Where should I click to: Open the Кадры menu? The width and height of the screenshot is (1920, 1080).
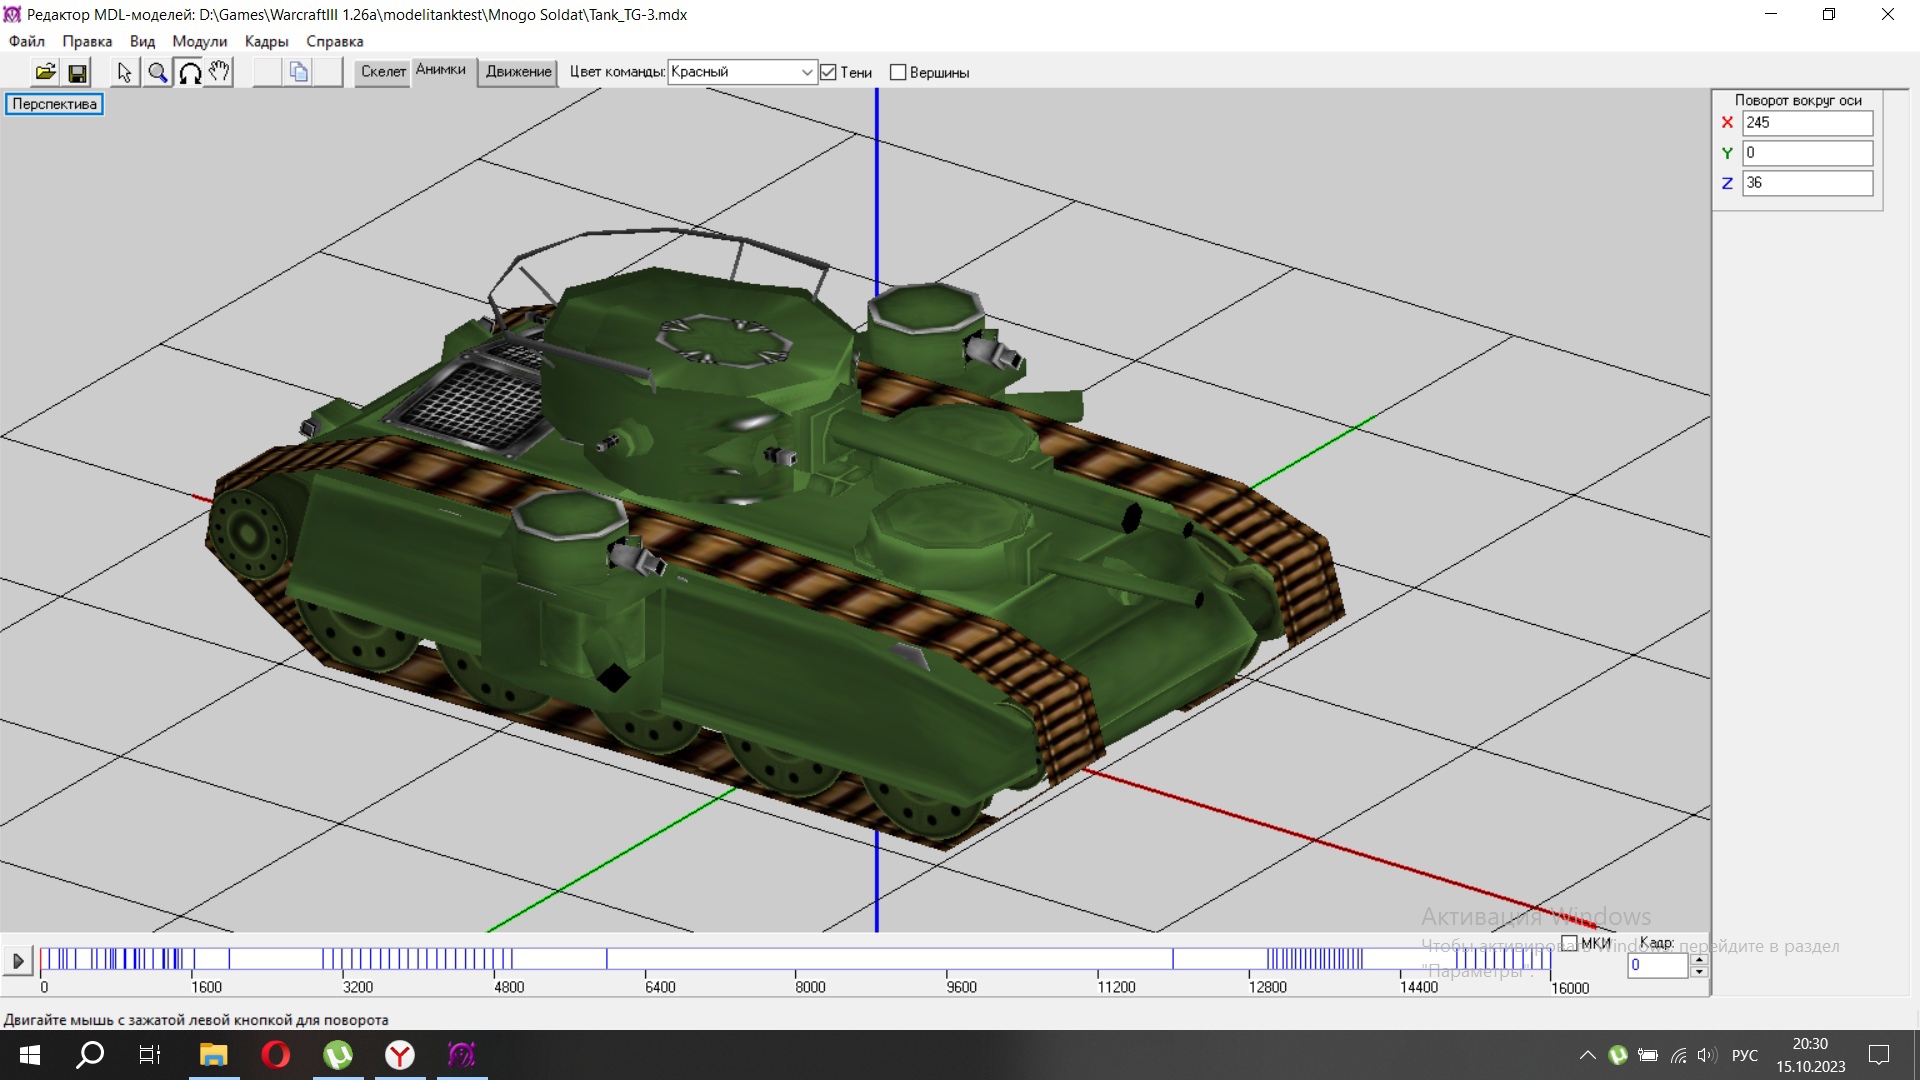point(266,41)
